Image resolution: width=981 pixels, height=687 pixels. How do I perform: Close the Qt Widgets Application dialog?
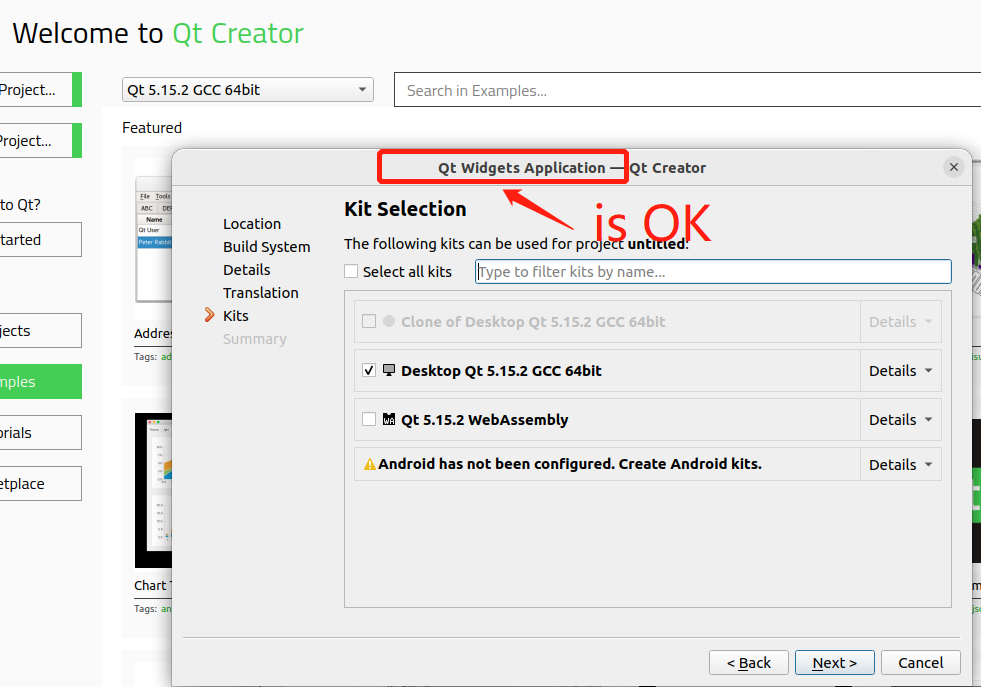(x=954, y=168)
